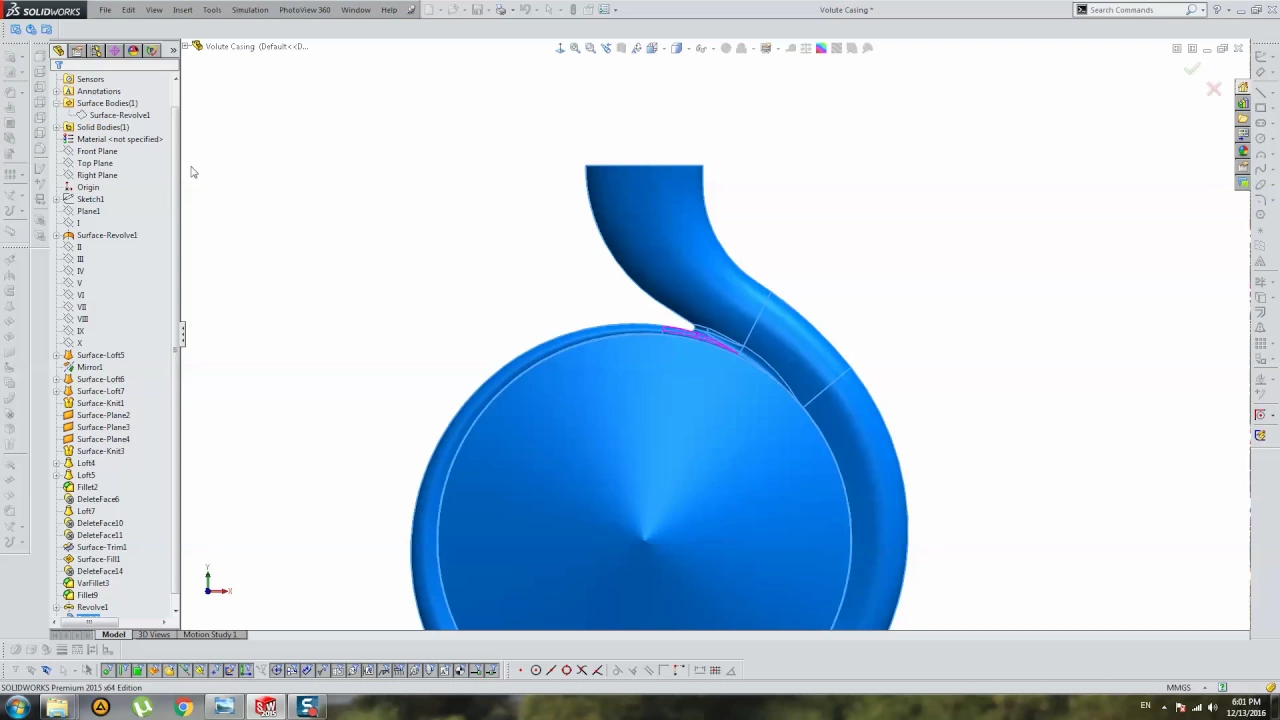Open SolidWorks Resources task pane tab
The image size is (1280, 720).
1243,87
